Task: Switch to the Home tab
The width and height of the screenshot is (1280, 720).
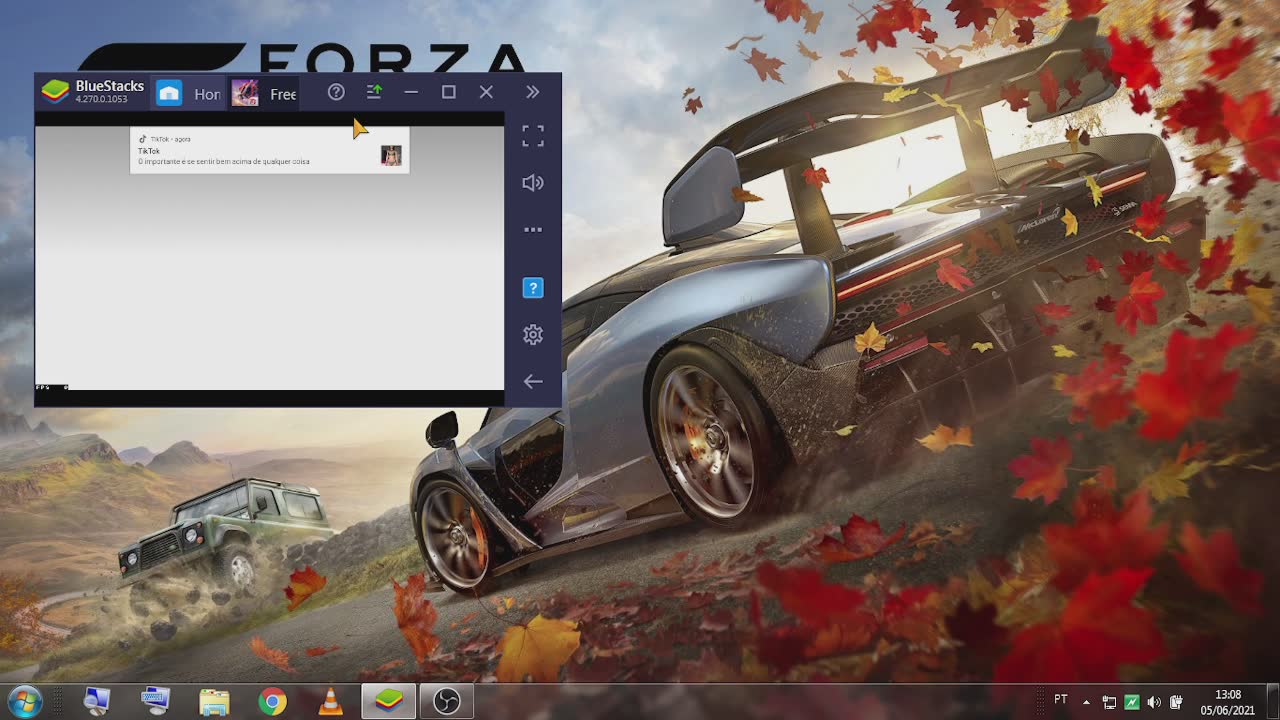Action: (189, 93)
